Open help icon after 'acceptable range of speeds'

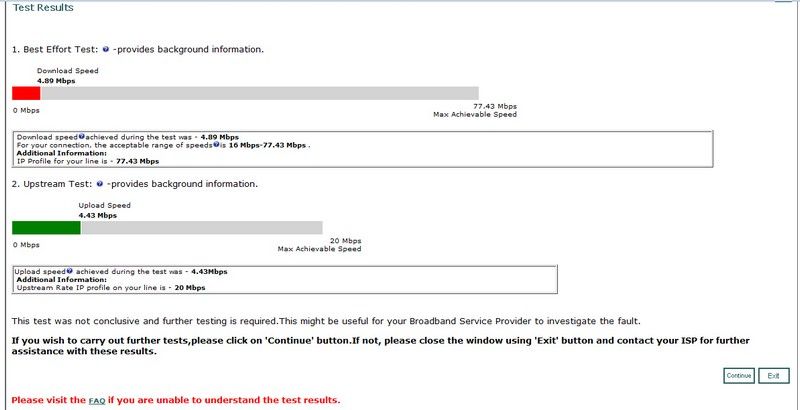click(x=216, y=144)
